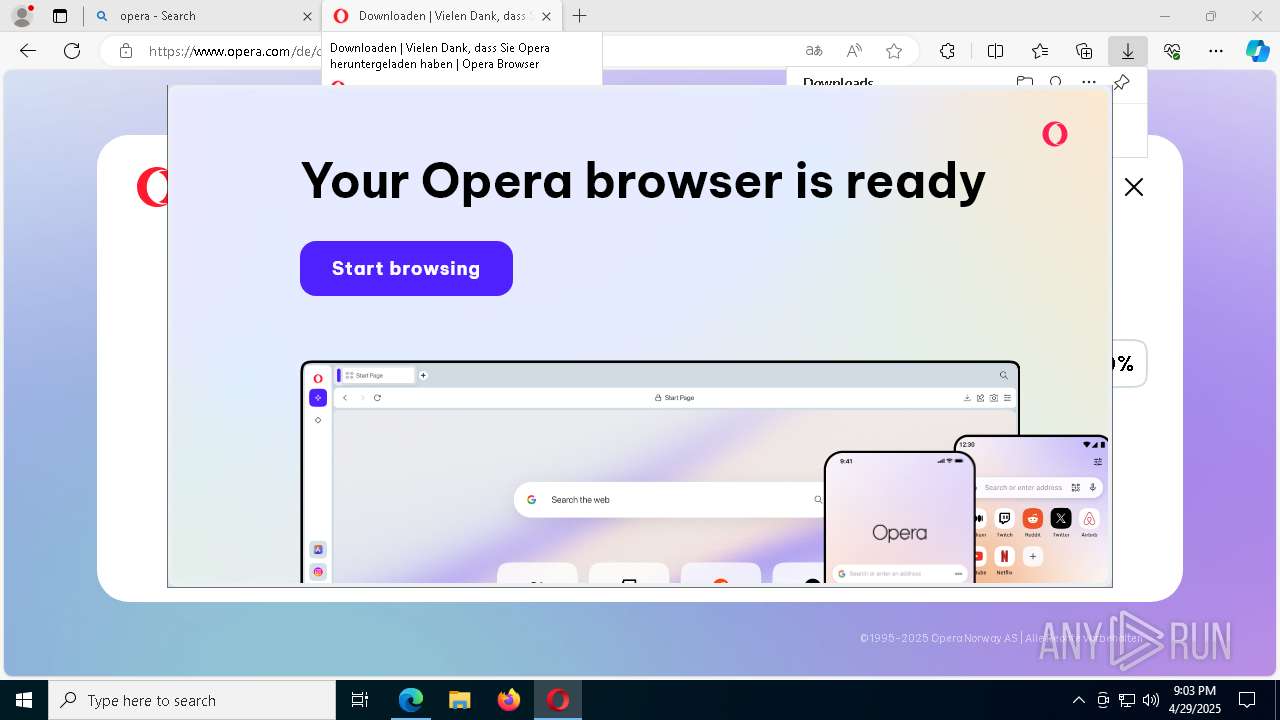Open the Copilot sidebar
Screen dimensions: 1280x720
click(x=1257, y=51)
